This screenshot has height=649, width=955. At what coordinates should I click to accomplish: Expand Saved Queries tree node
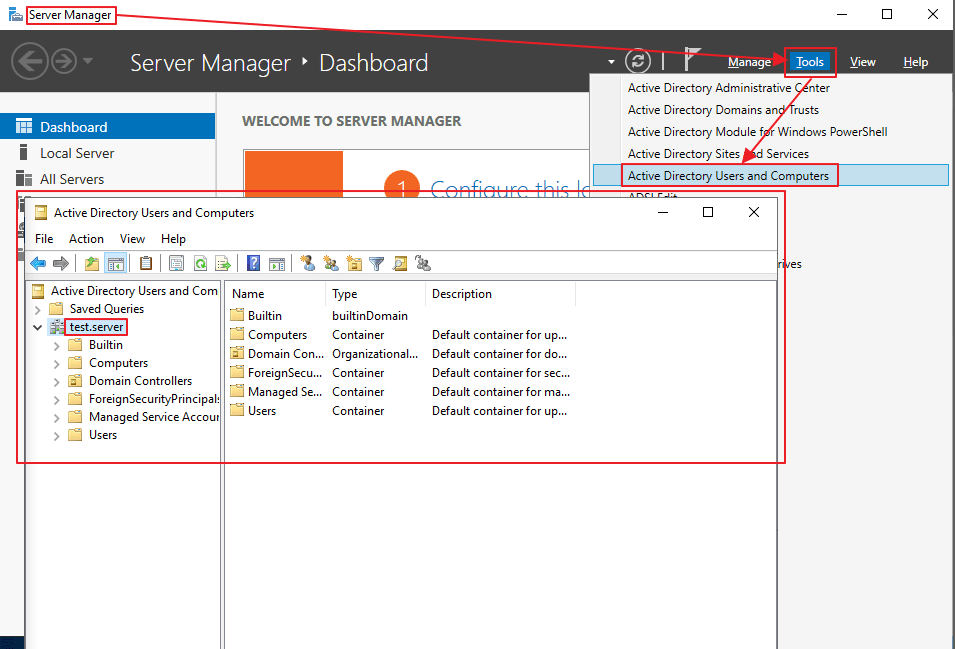tap(38, 310)
